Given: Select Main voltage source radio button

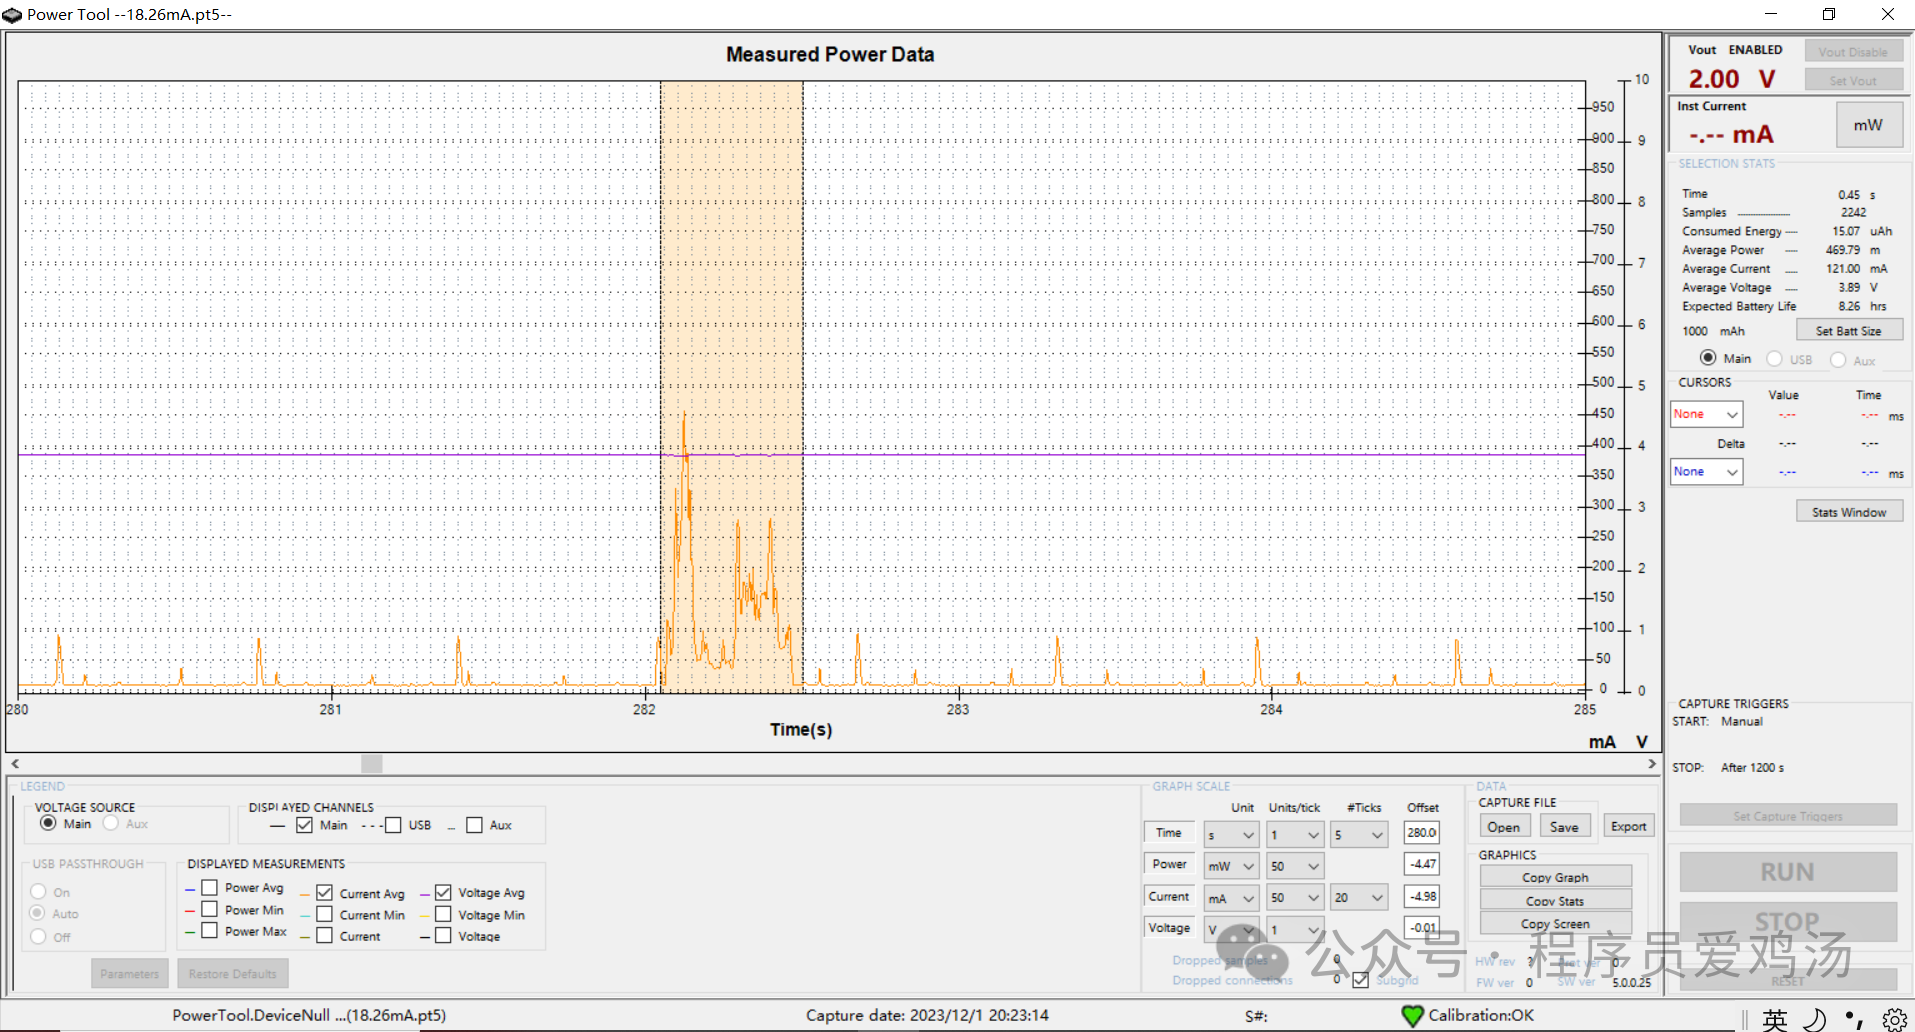Looking at the screenshot, I should [x=48, y=823].
